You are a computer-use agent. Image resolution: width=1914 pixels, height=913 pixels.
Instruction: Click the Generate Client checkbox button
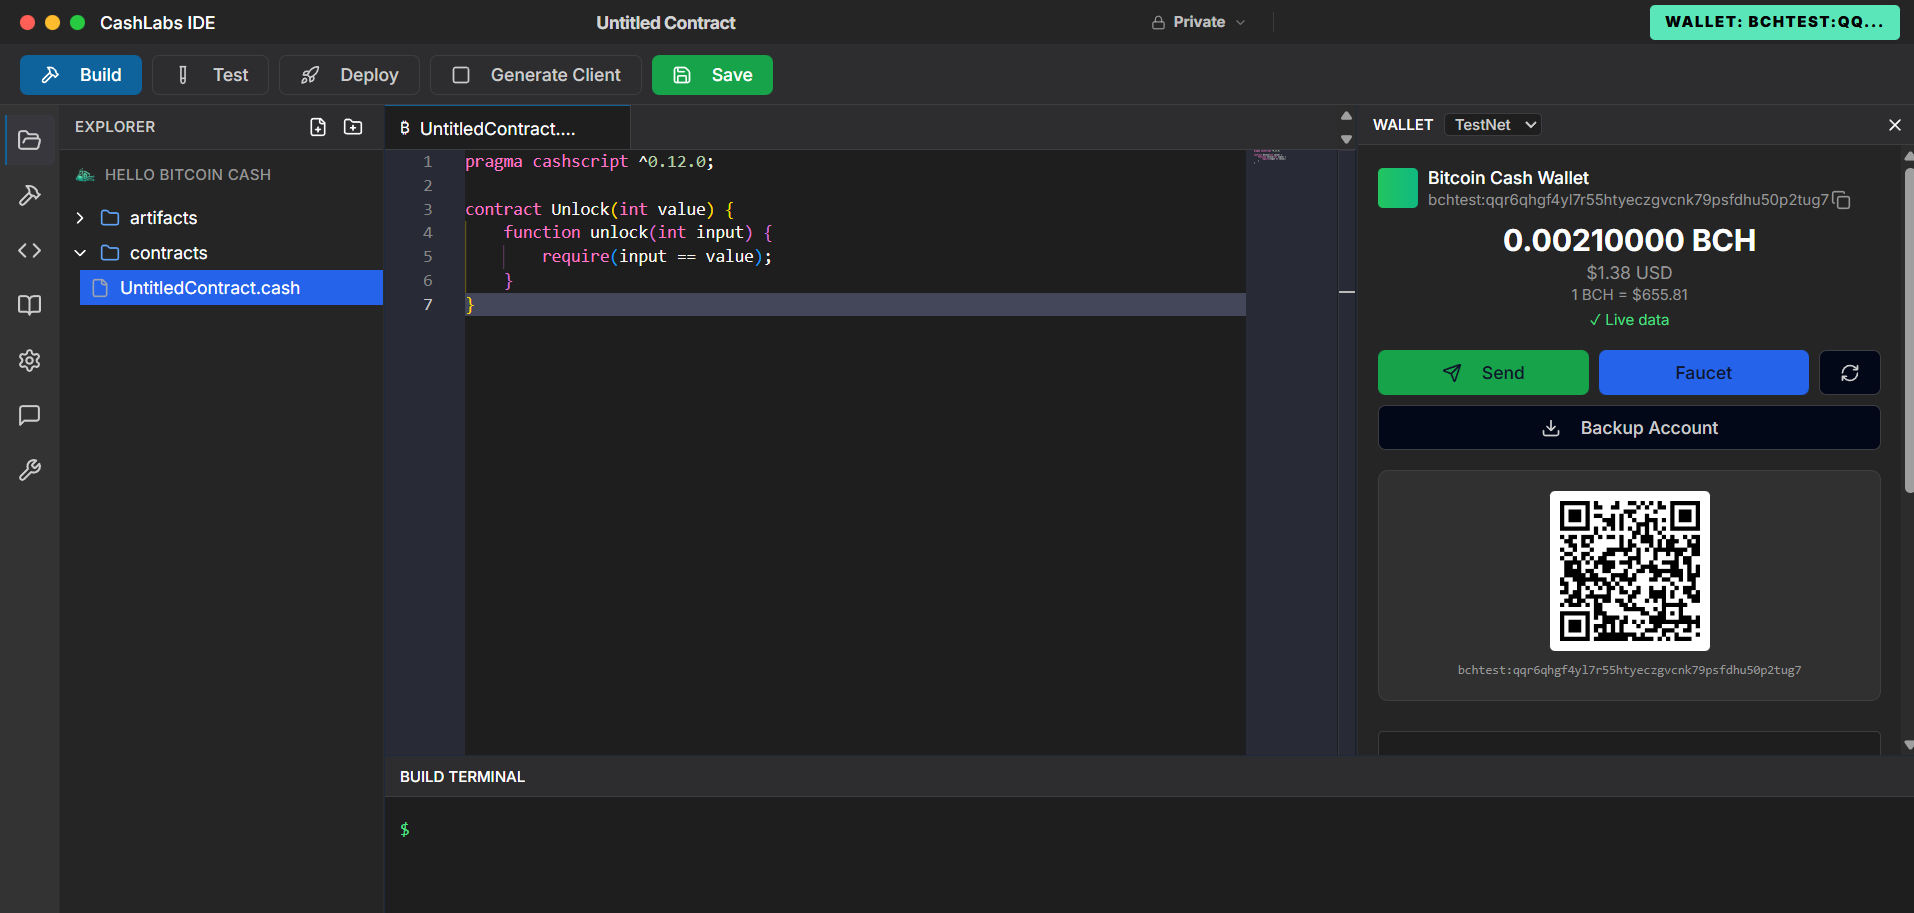536,75
